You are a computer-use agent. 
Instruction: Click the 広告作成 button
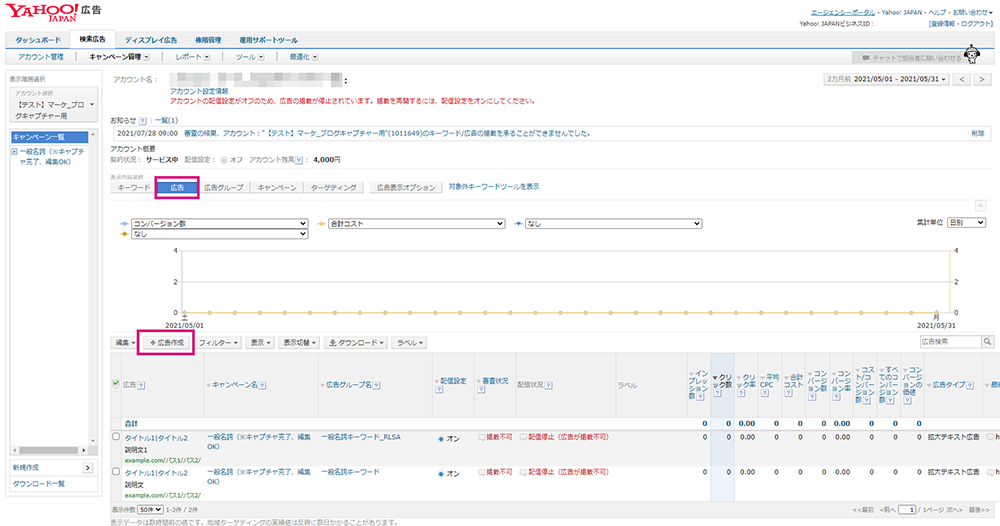(166, 342)
